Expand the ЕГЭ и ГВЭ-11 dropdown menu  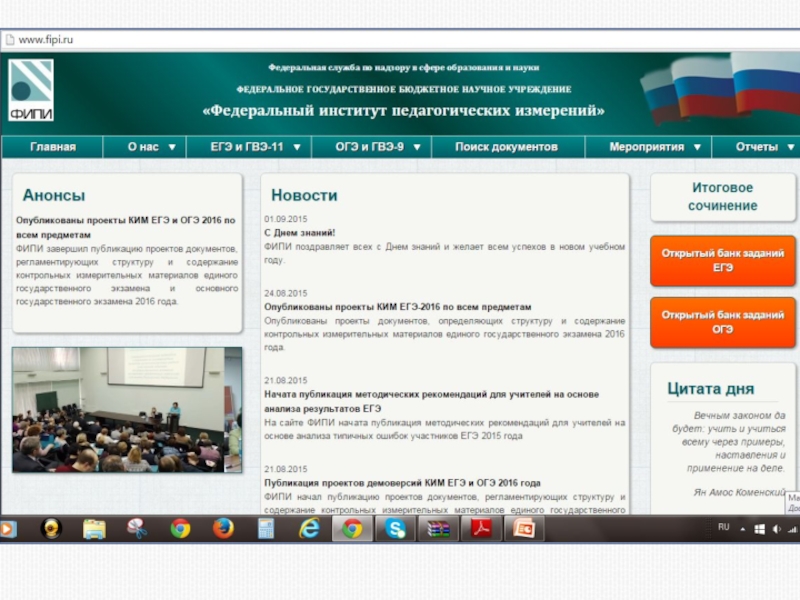point(254,147)
